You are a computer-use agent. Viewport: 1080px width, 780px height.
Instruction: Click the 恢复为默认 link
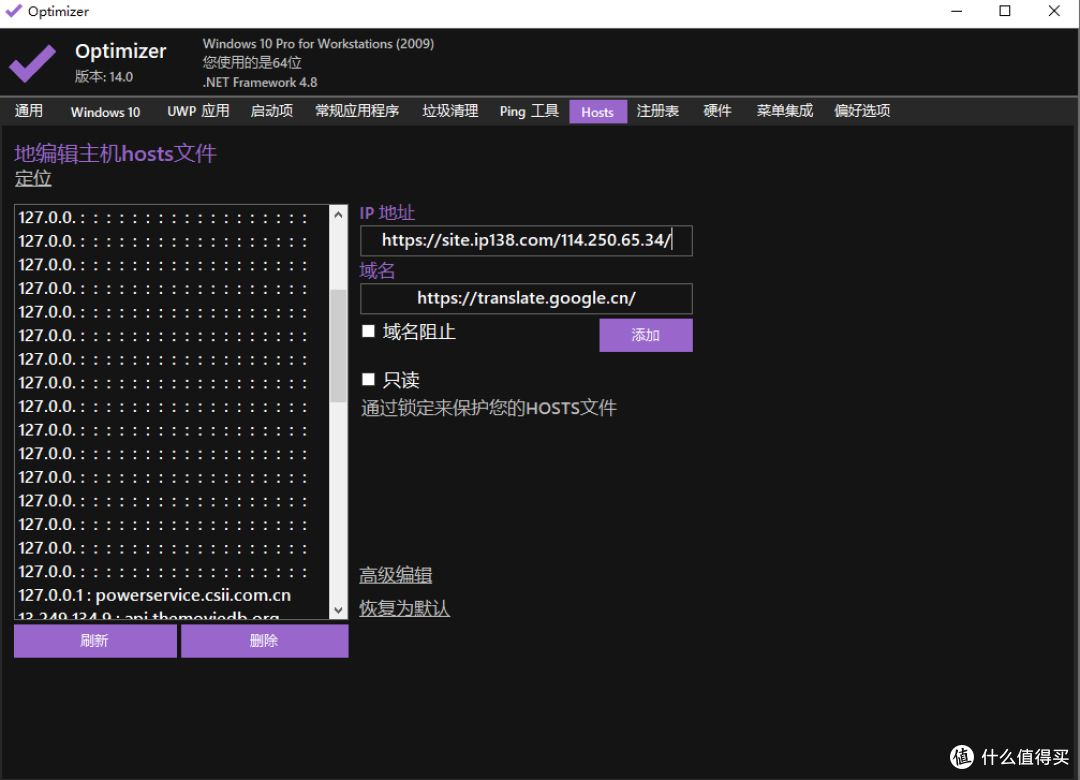point(404,608)
